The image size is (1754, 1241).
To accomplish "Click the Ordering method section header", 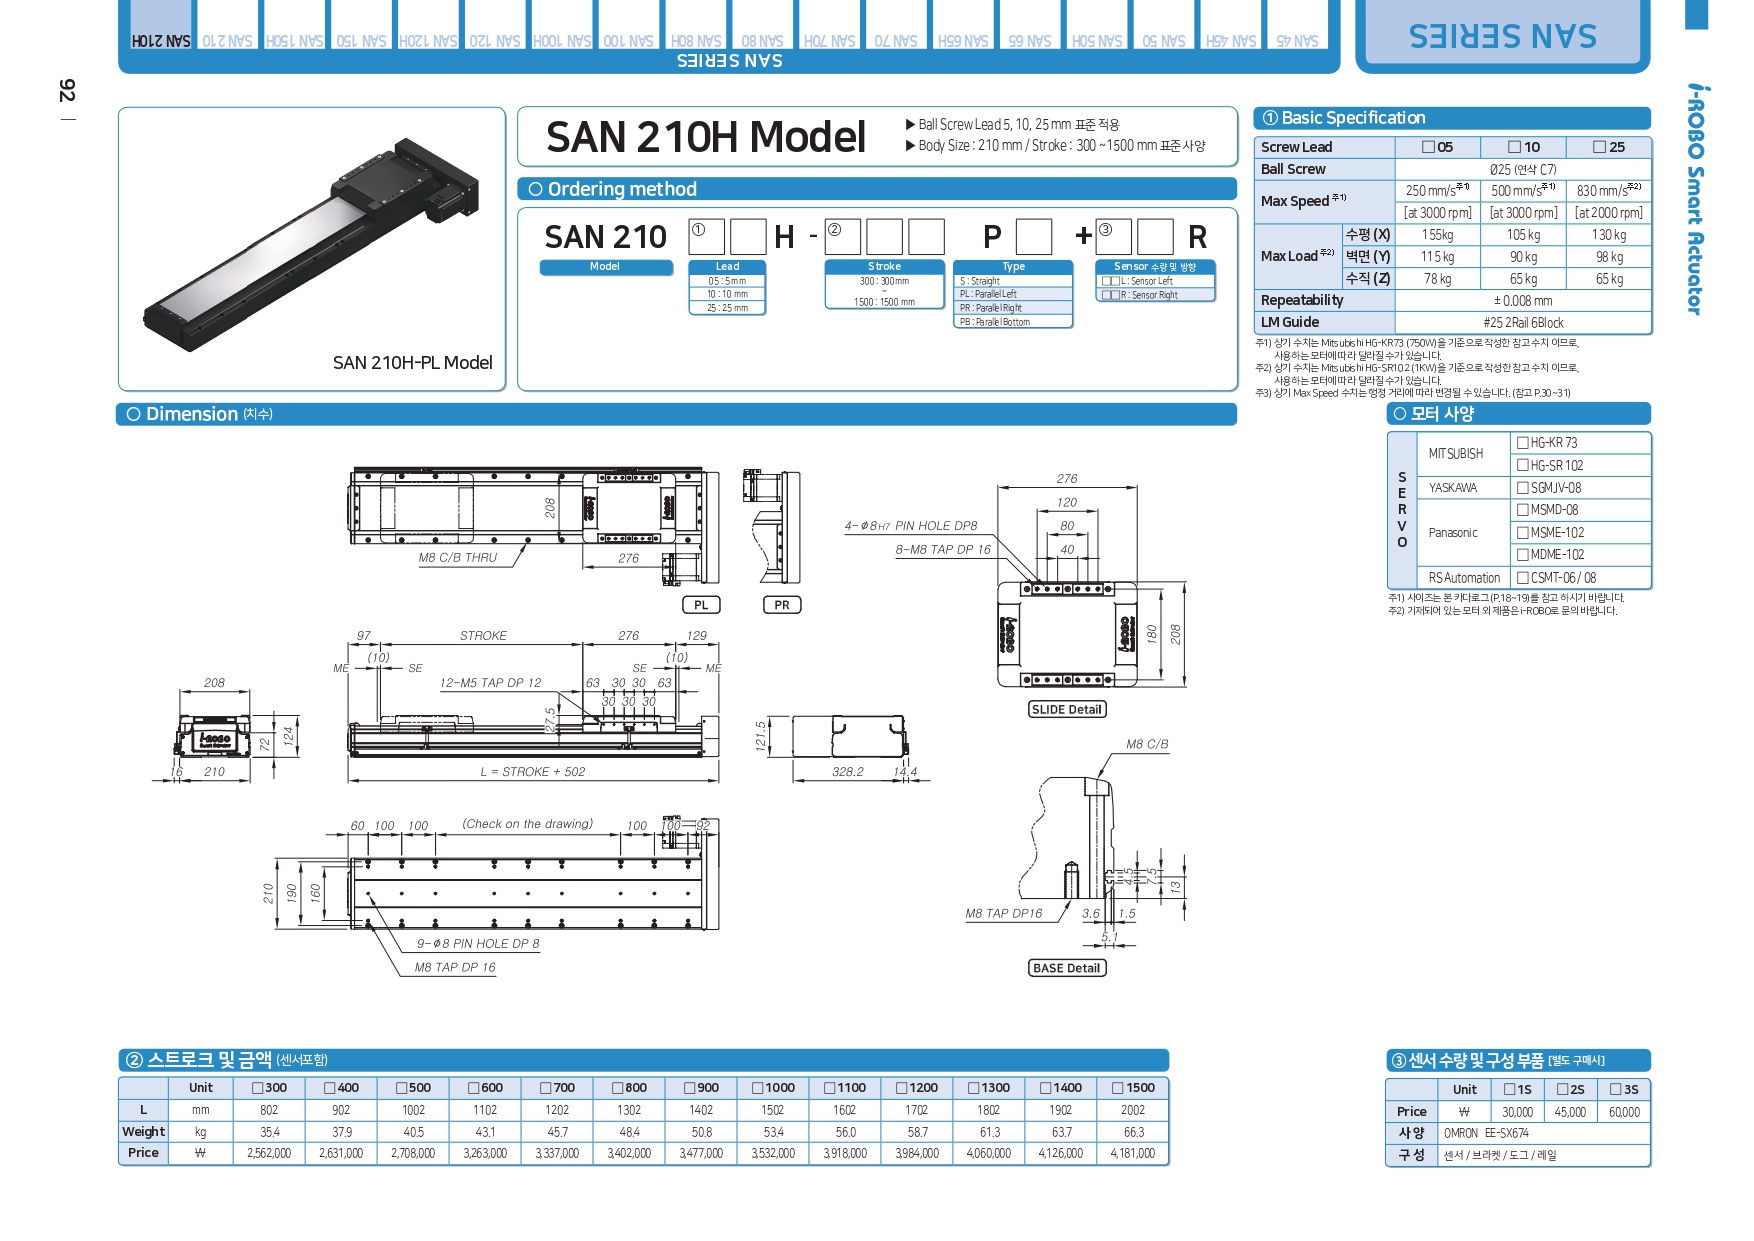I will tap(877, 189).
